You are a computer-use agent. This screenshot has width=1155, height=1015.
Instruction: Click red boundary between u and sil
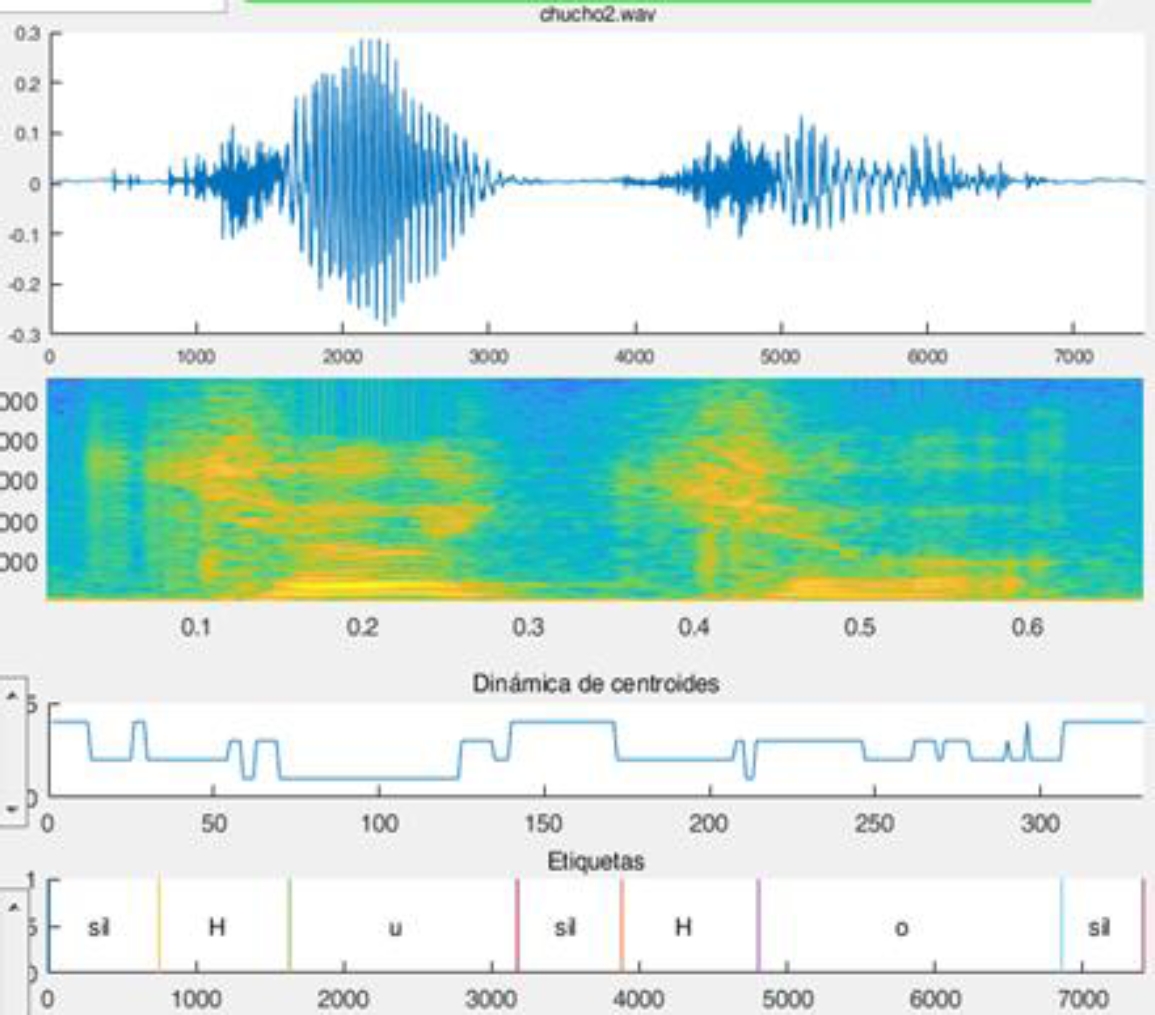[517, 925]
